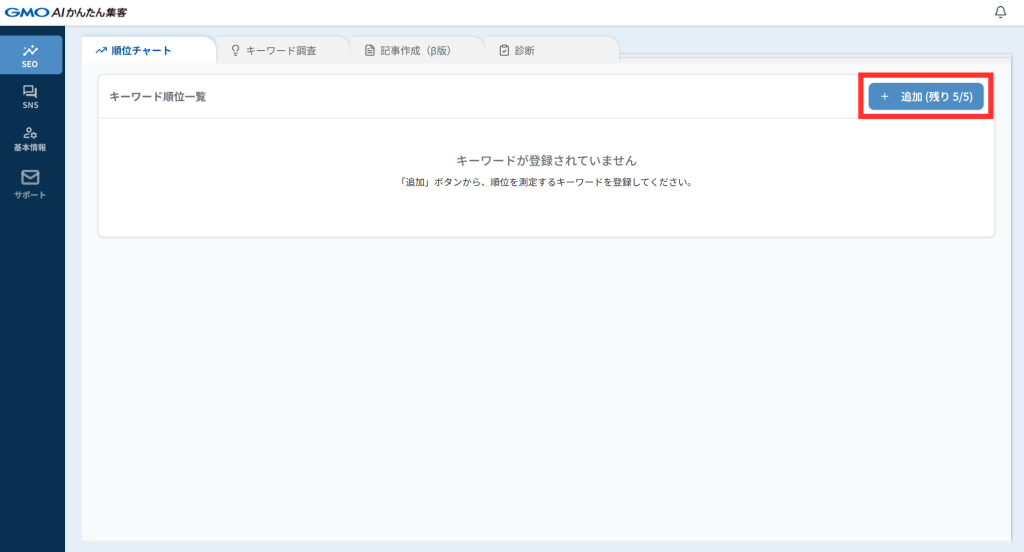
Task: Click the lightbulb icon on キーワード調査 tab
Action: click(236, 50)
